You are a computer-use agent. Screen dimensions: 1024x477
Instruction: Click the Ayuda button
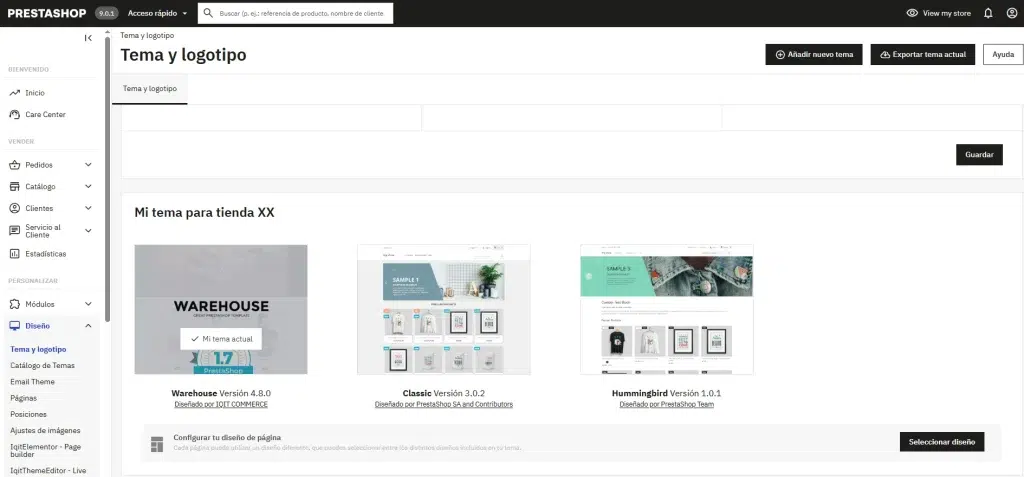pos(1003,54)
